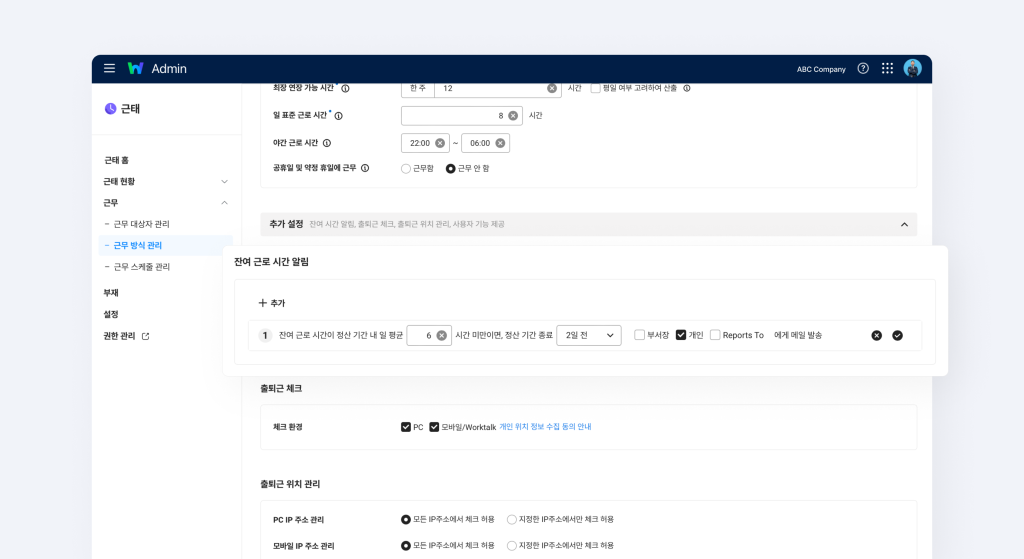This screenshot has height=559, width=1024.
Task: Show info tooltip for 공휴일 및 약정 휴일에 근무
Action: (365, 168)
